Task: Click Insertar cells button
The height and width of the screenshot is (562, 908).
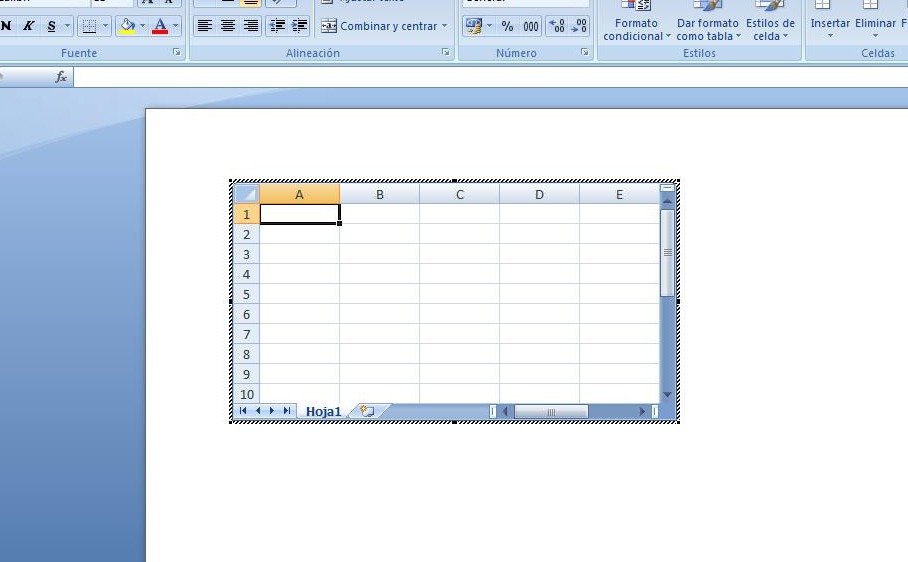Action: click(x=830, y=20)
